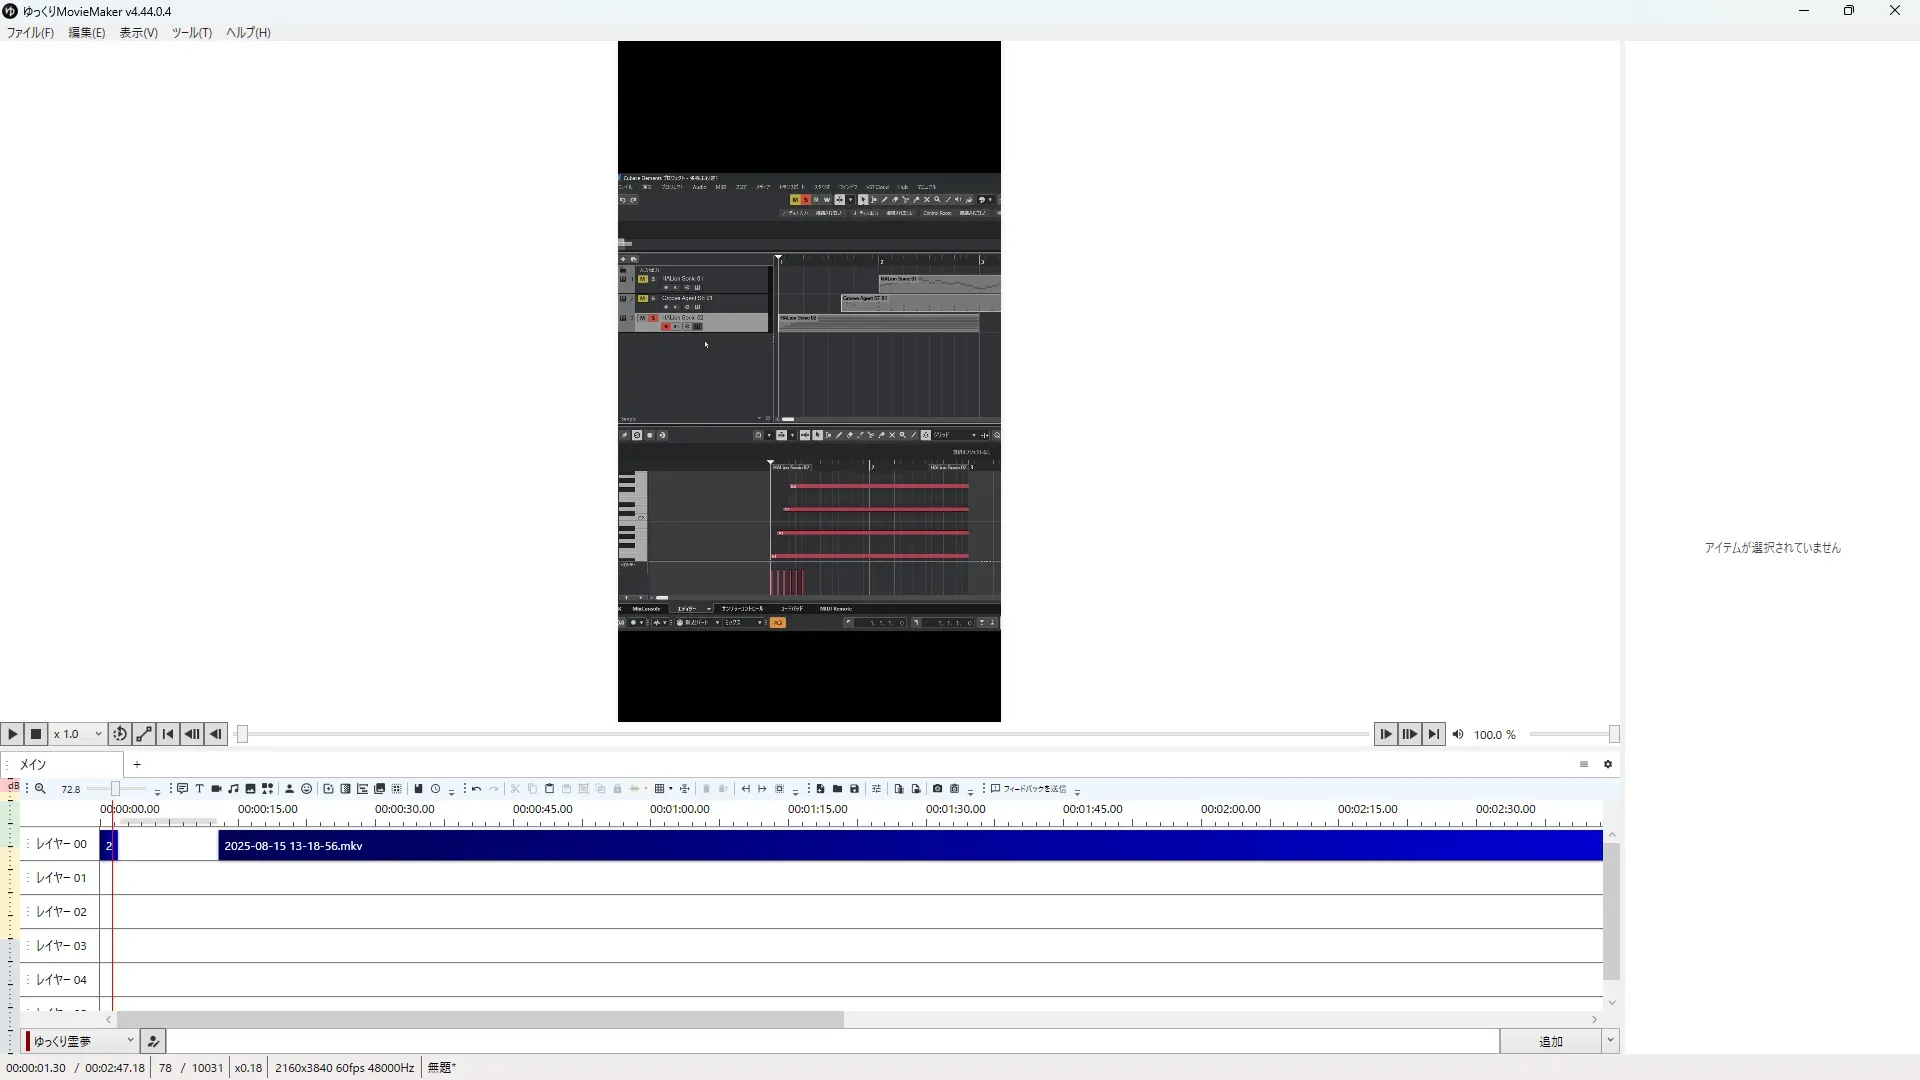The image size is (1920, 1080).
Task: Toggle the range playback button
Action: pyautogui.click(x=144, y=734)
